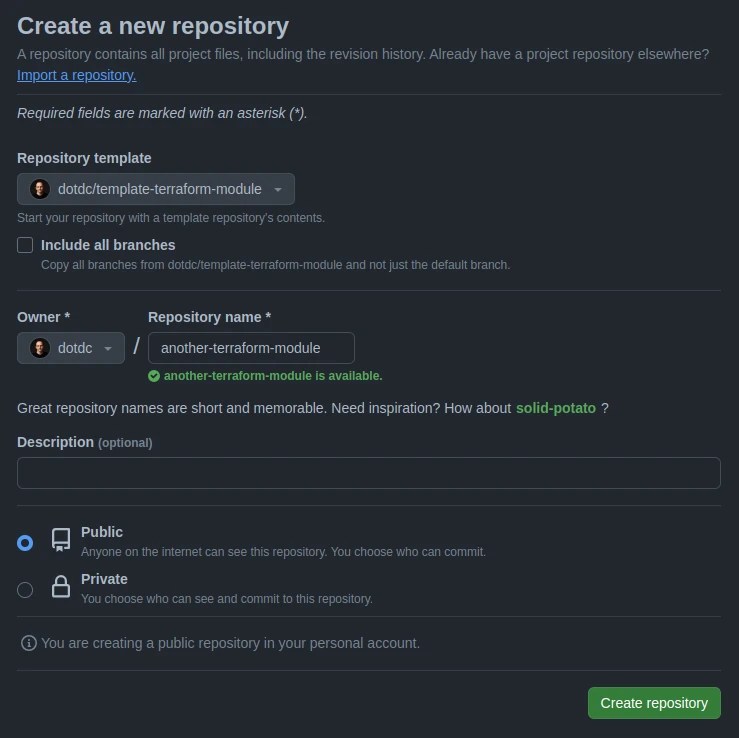Image resolution: width=739 pixels, height=738 pixels.
Task: Focus the Description input field
Action: pyautogui.click(x=368, y=473)
